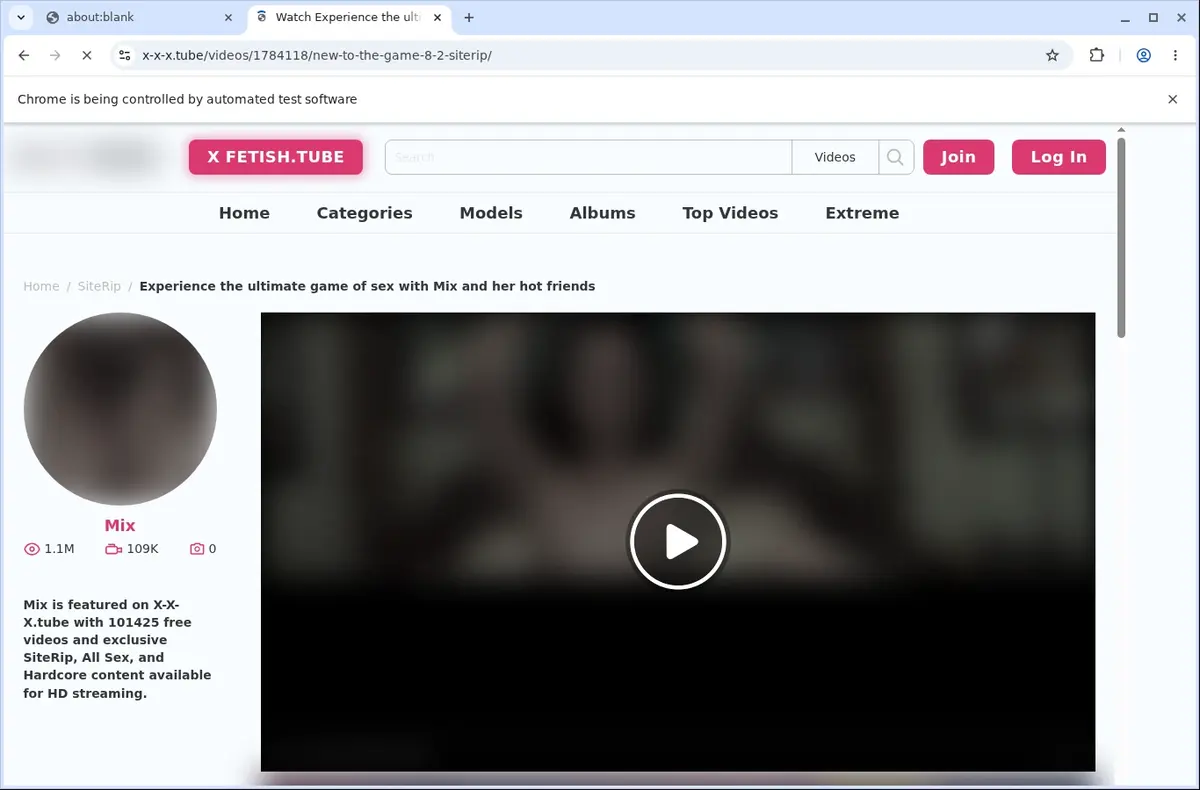Click the Mix description paragraph

pyautogui.click(x=118, y=649)
